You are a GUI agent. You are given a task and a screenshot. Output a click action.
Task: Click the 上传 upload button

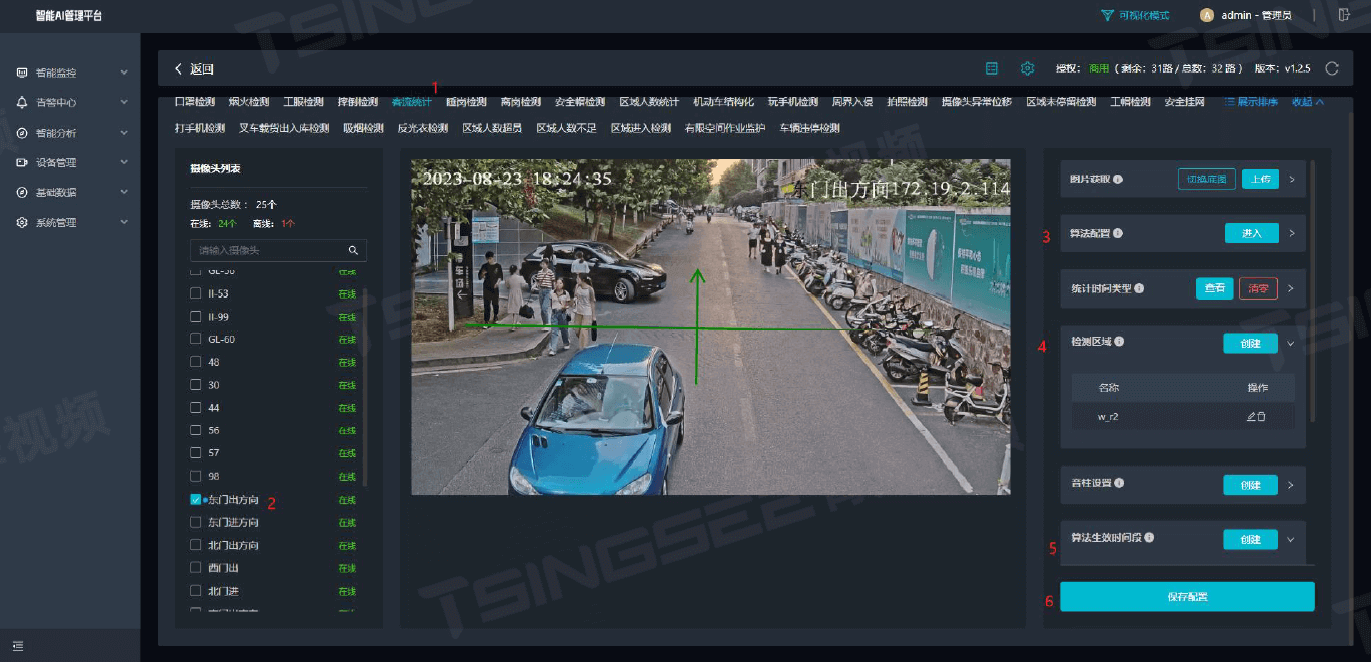pyautogui.click(x=1260, y=180)
